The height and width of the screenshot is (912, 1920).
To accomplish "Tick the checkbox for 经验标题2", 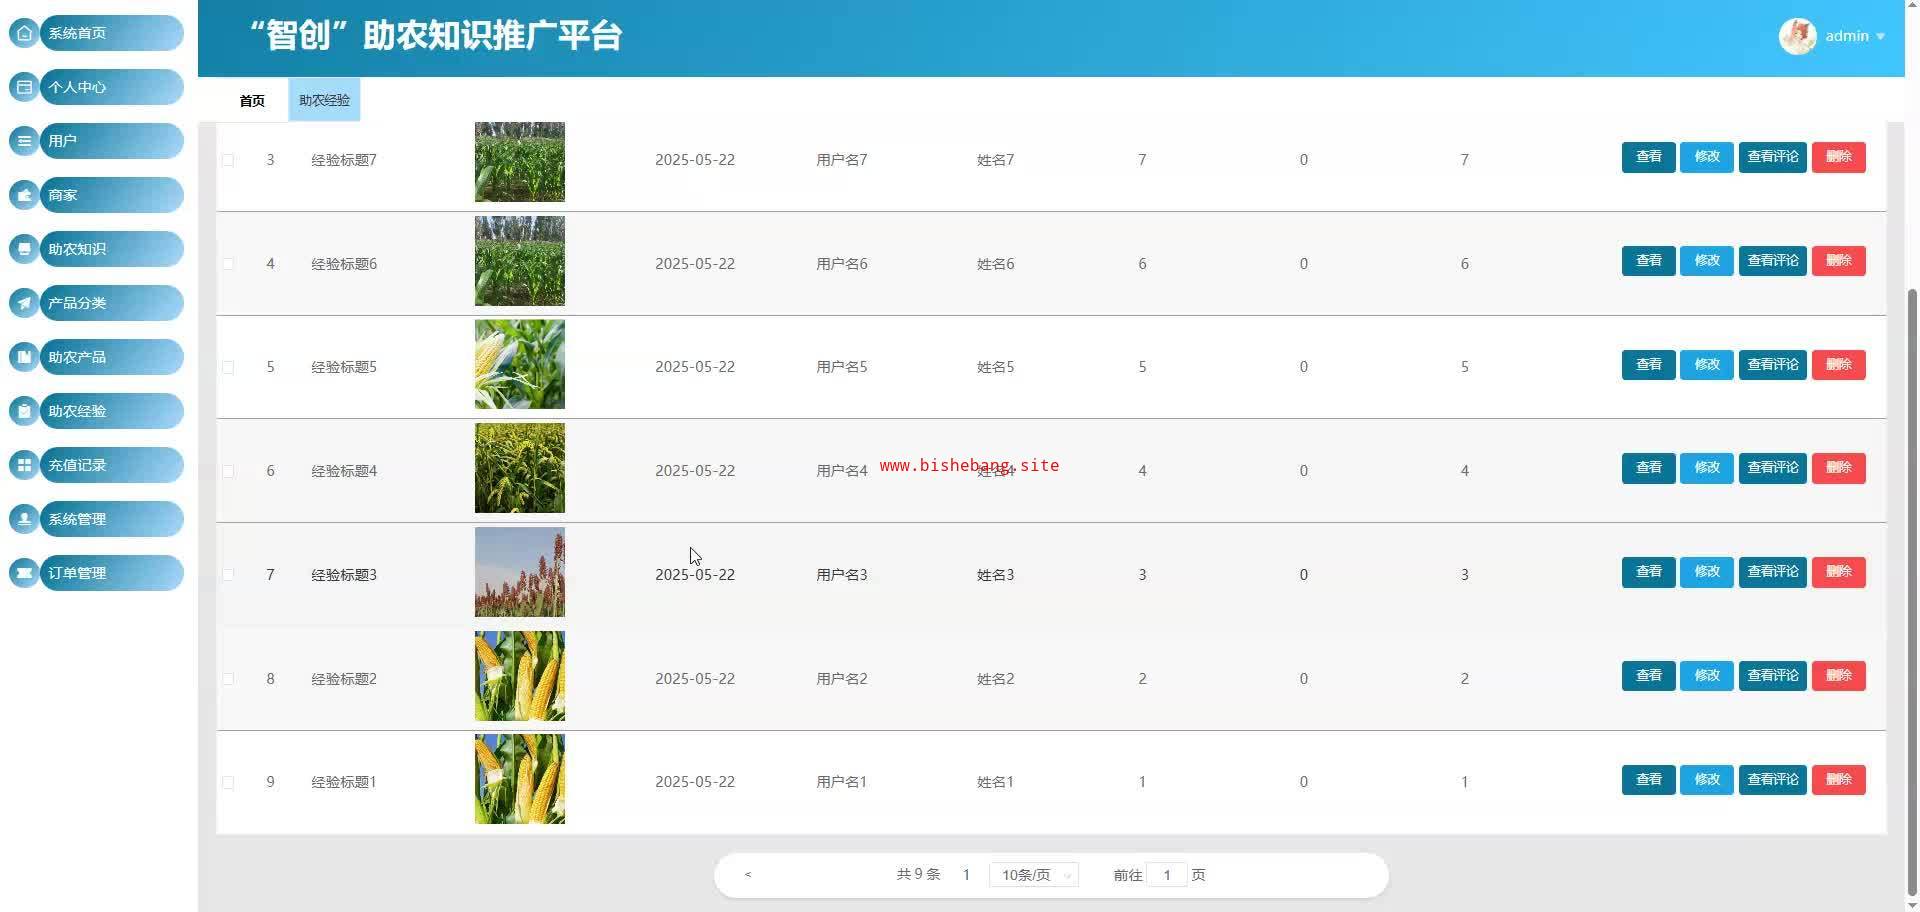I will coord(228,679).
